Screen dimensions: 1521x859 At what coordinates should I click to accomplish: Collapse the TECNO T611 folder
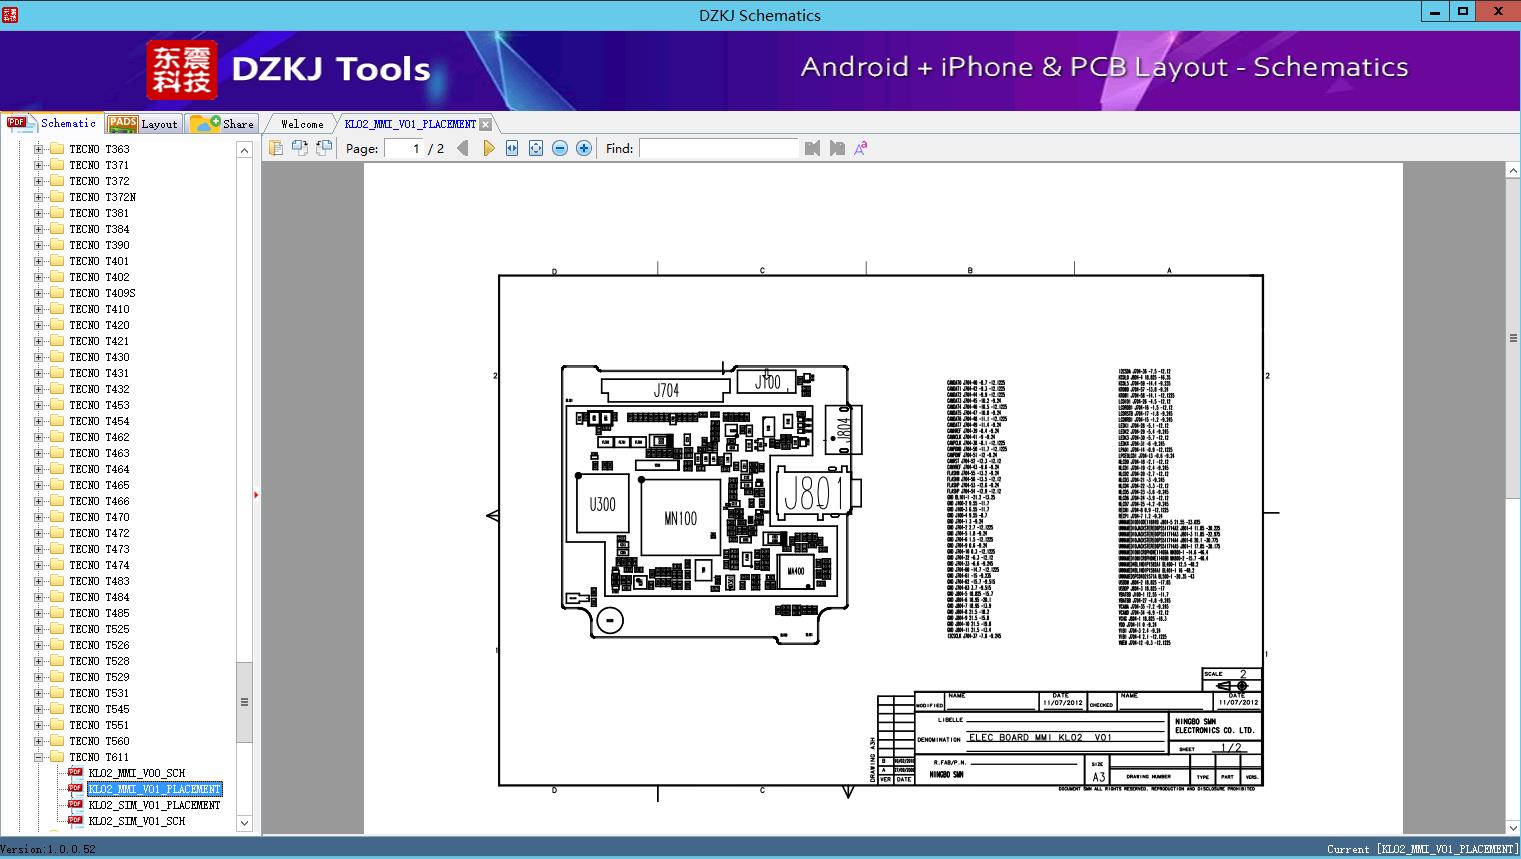pos(38,757)
